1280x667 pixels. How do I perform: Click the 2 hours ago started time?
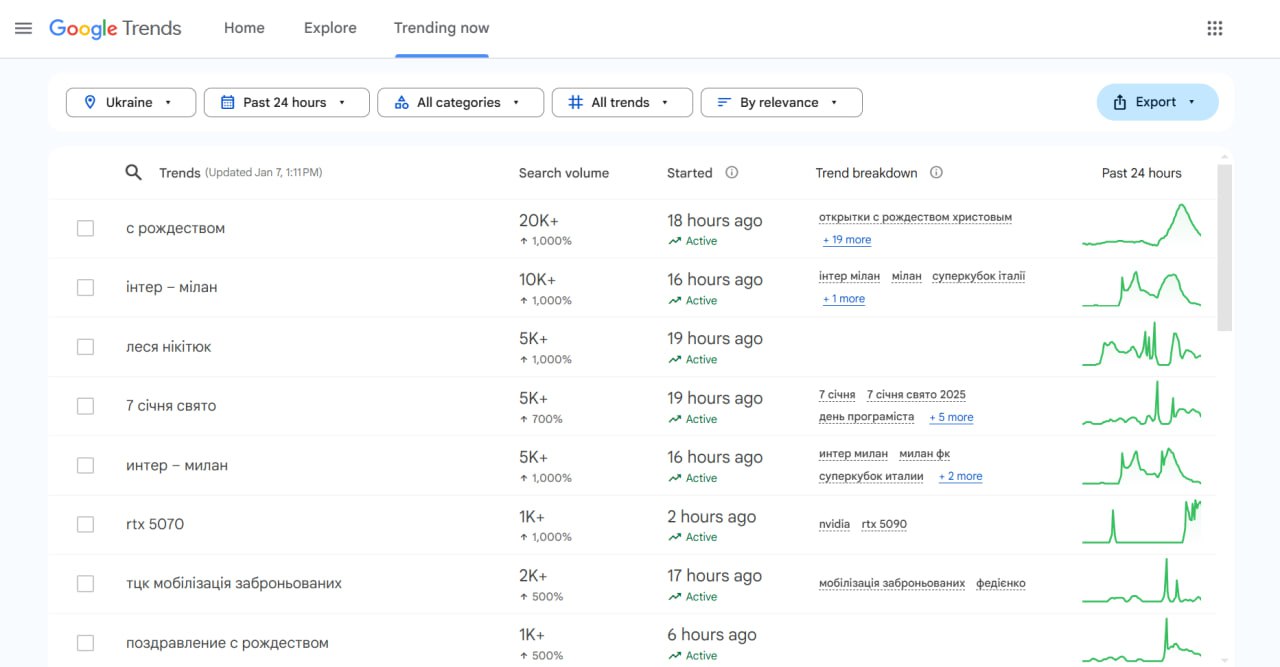[712, 517]
